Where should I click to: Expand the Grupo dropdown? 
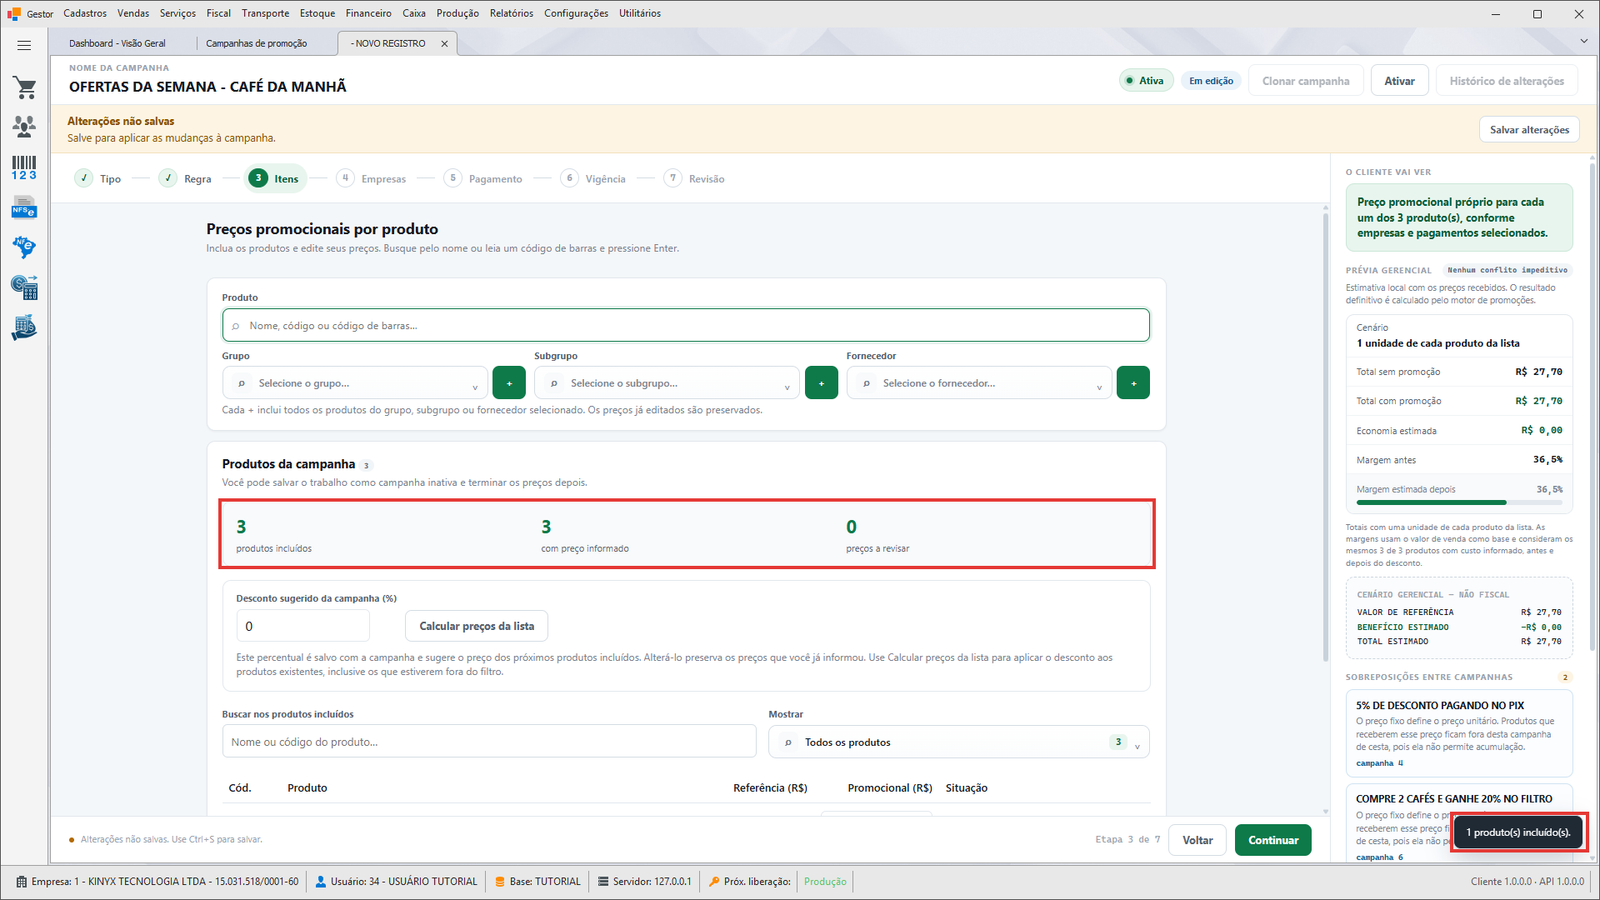[355, 383]
